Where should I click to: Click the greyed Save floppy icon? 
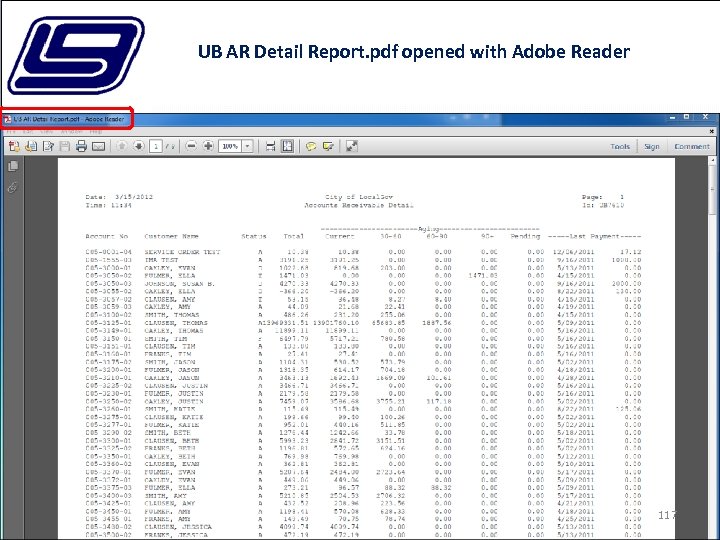click(65, 146)
